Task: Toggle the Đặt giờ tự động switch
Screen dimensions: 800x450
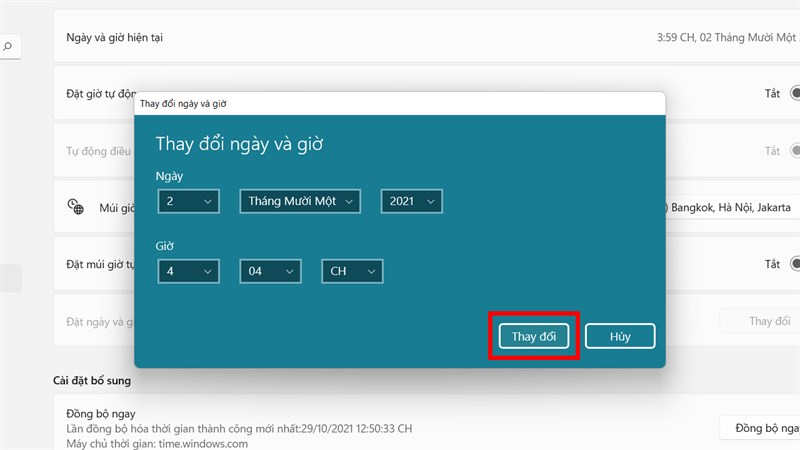Action: point(794,93)
